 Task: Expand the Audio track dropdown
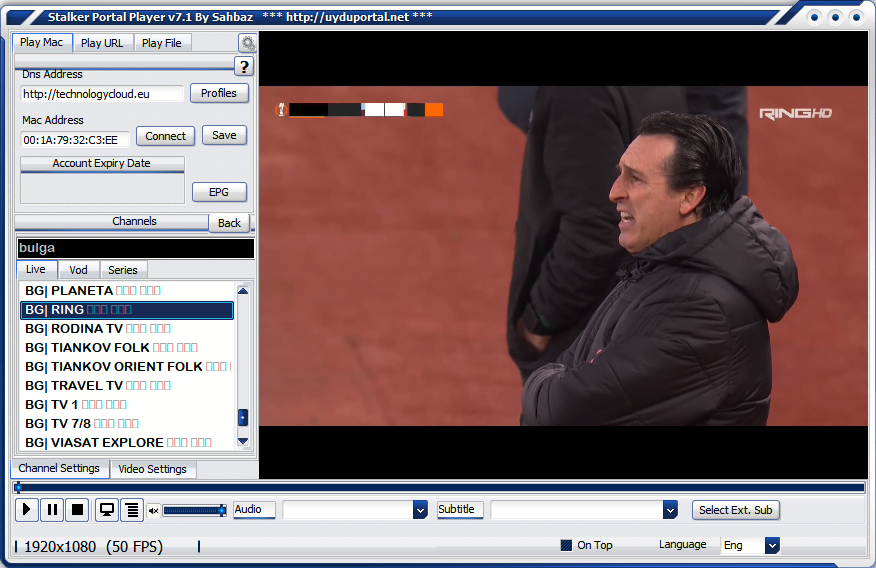click(420, 509)
